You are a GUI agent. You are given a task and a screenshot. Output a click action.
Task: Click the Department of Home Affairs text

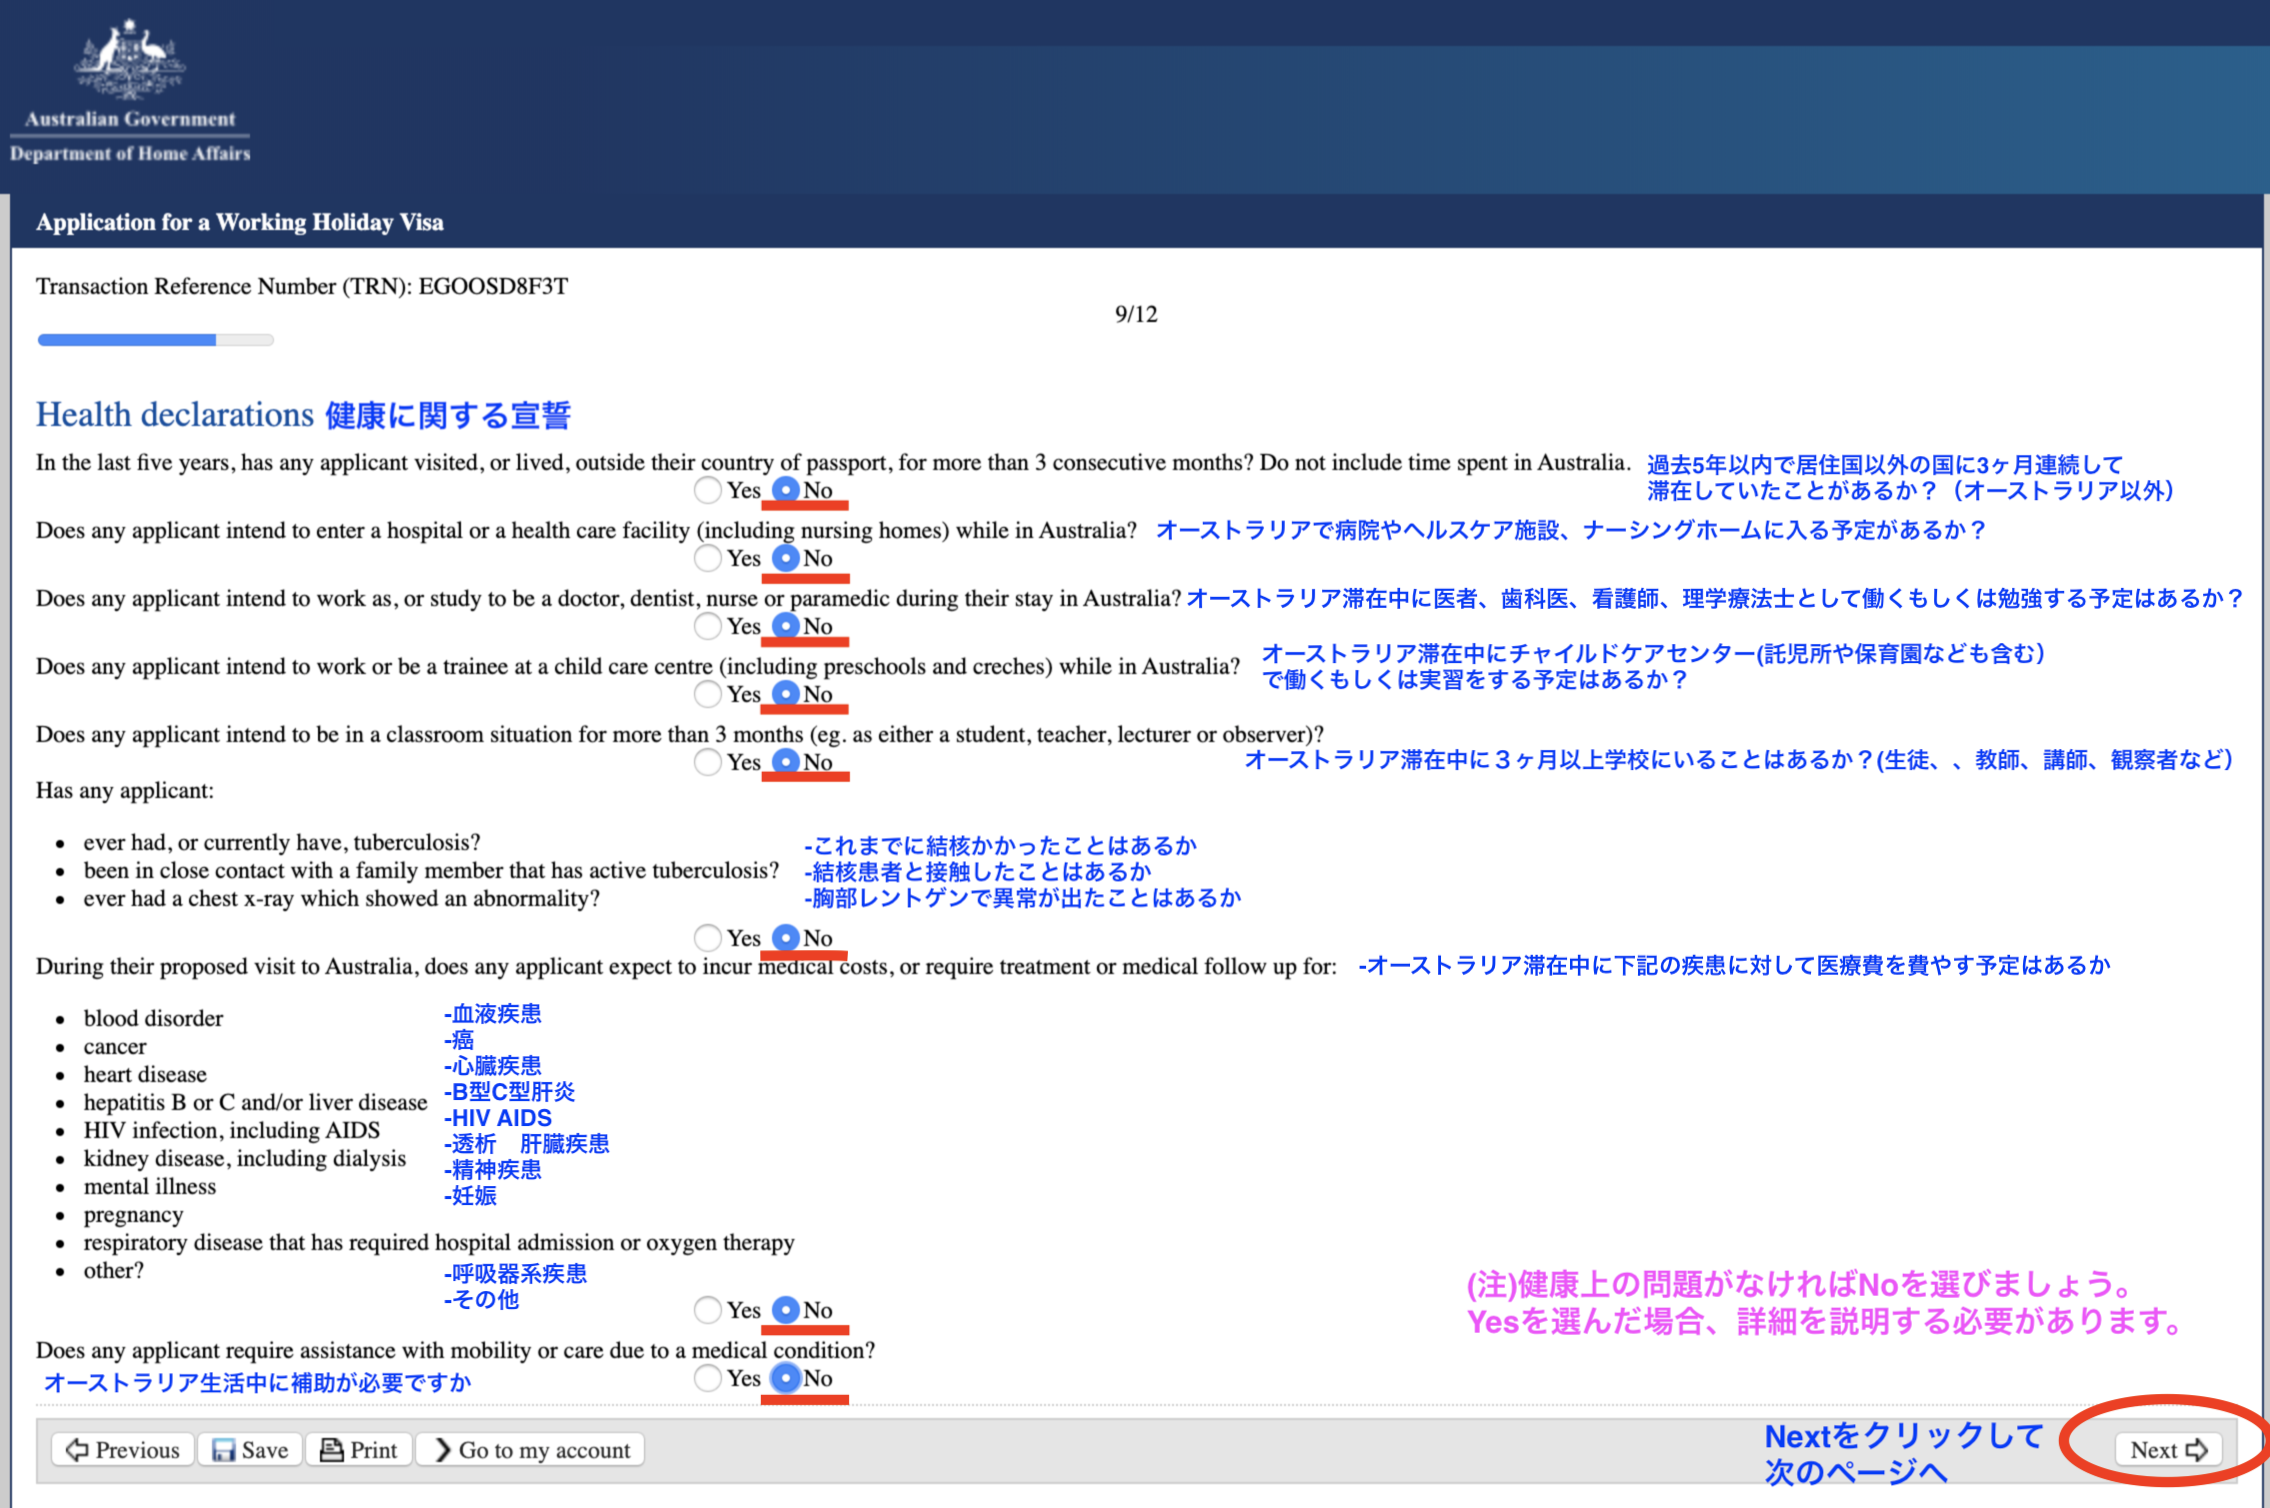pos(130,154)
